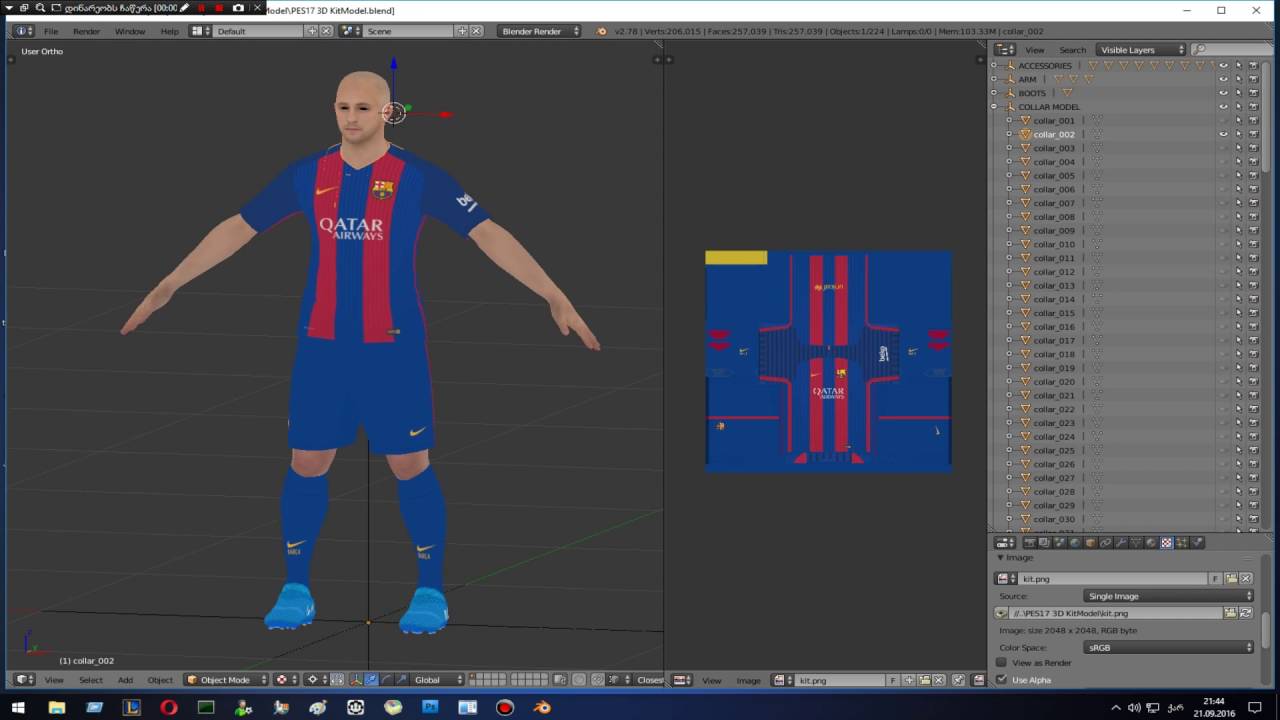Viewport: 1280px width, 720px height.
Task: Open the Blender Render engine dropdown
Action: click(x=540, y=31)
